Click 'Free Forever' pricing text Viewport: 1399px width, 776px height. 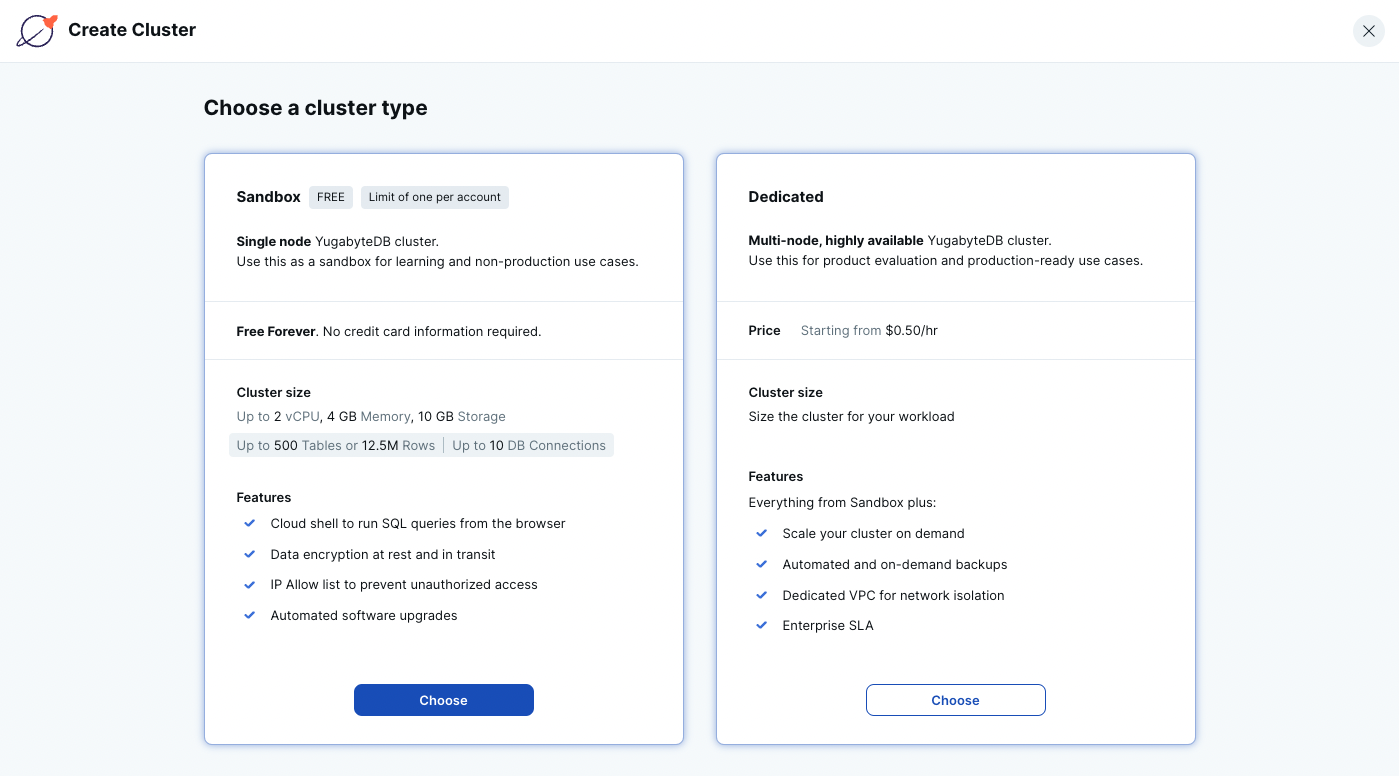pyautogui.click(x=276, y=331)
